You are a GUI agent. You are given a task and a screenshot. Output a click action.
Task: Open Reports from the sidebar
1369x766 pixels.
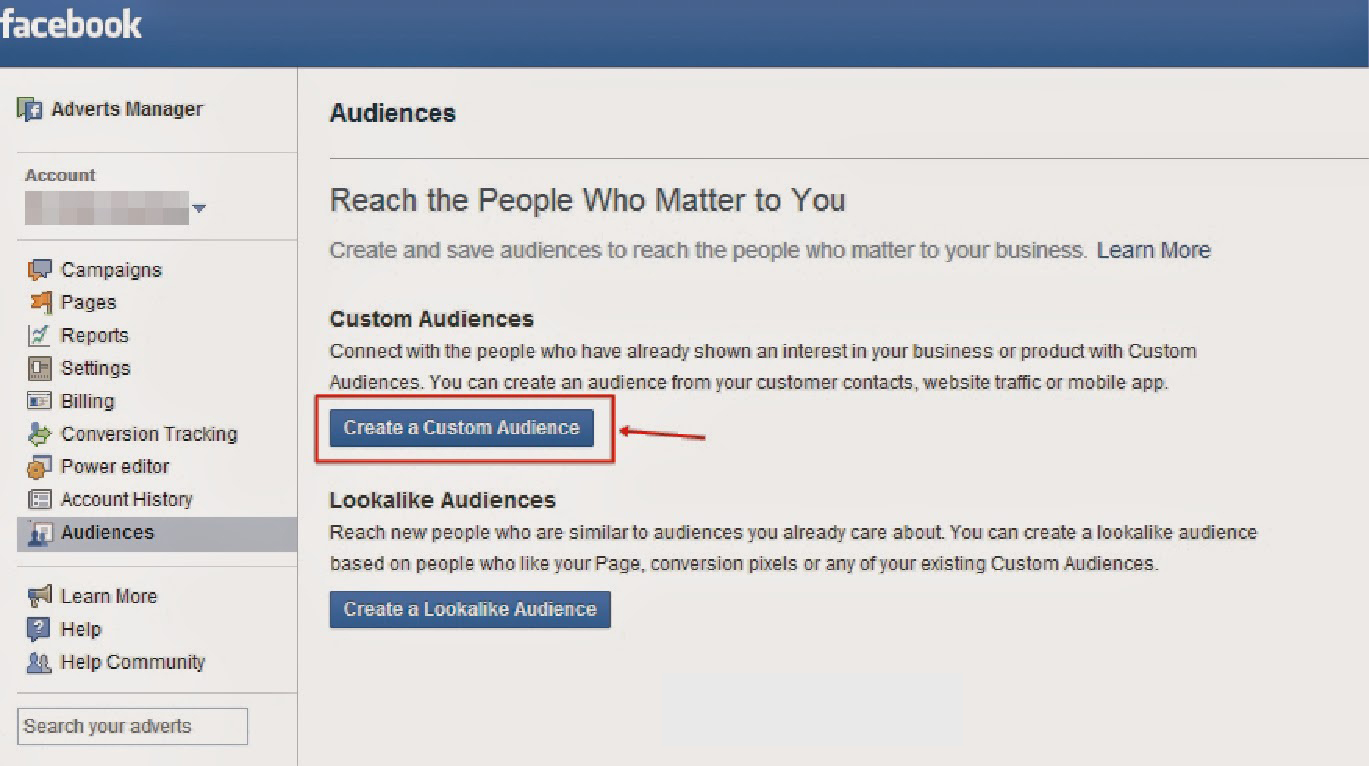pos(95,335)
